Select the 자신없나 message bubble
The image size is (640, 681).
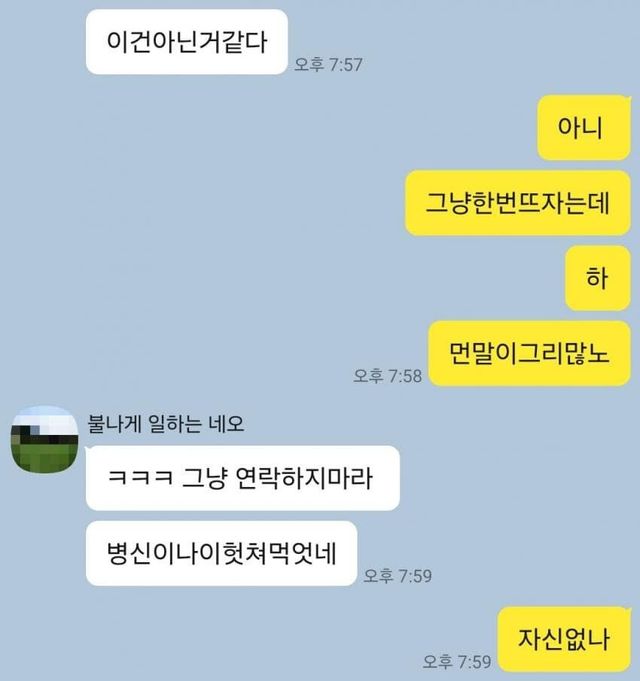[564, 639]
